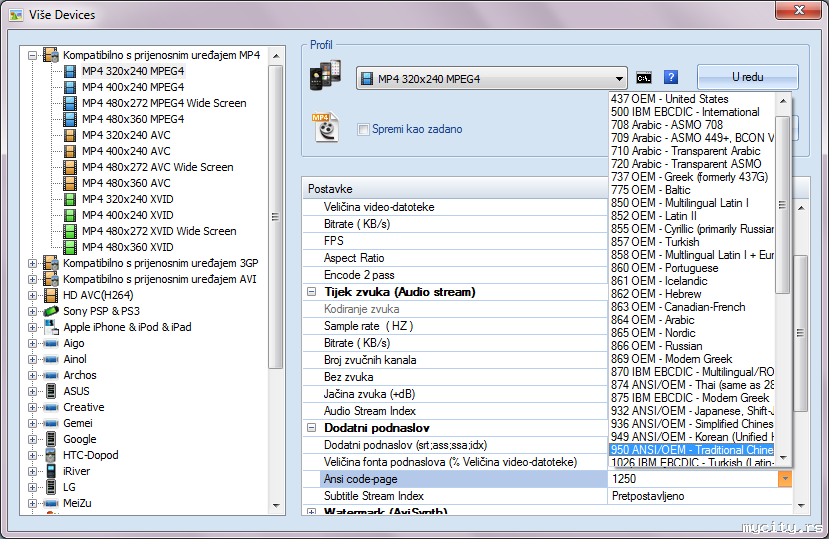Click down arrow of settings grid scrollbar
829x539 pixels.
click(x=801, y=506)
